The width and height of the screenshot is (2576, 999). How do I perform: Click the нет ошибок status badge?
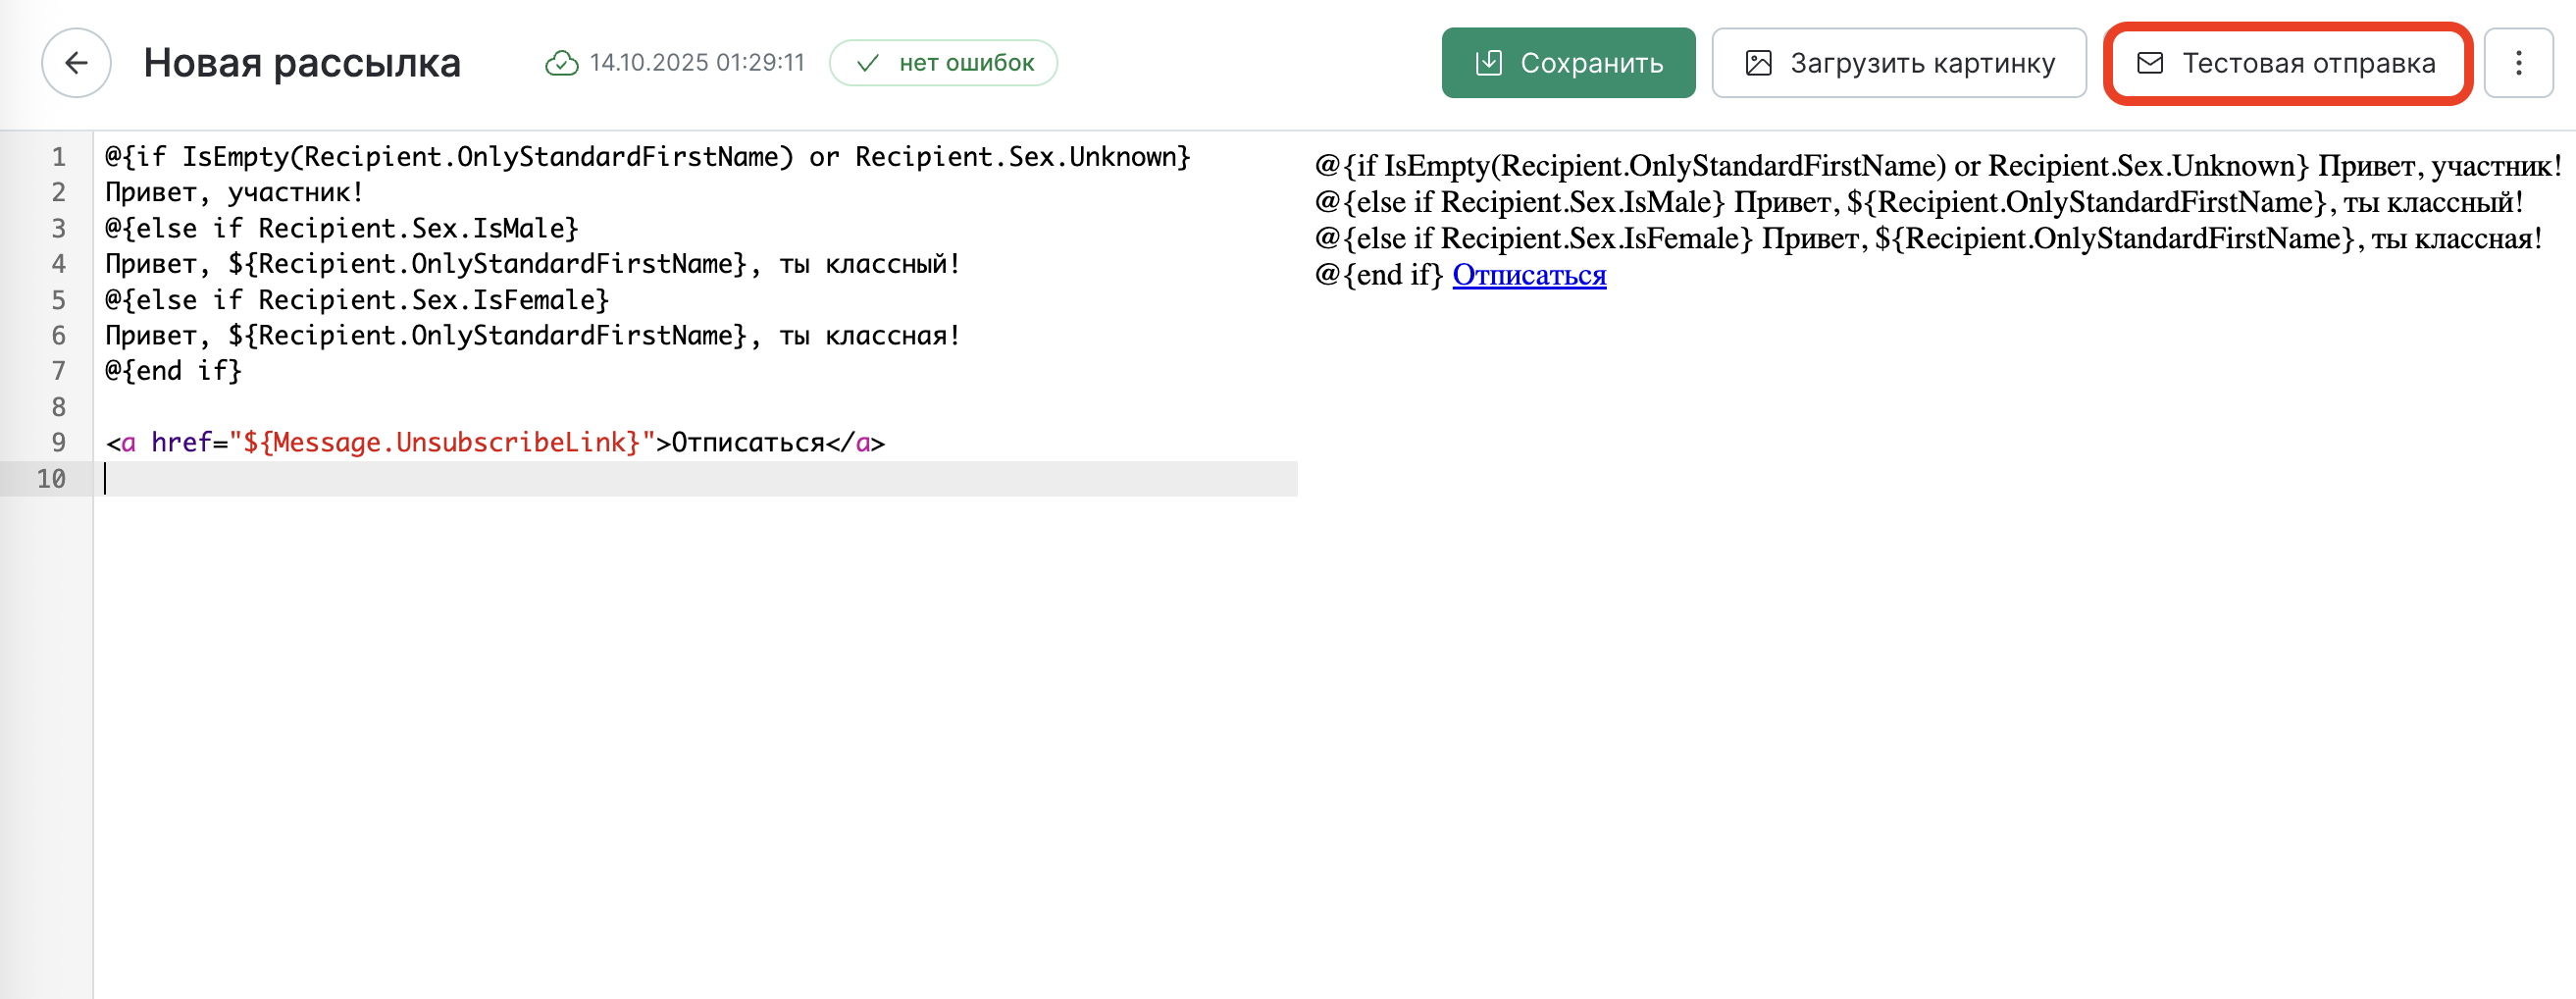point(943,63)
